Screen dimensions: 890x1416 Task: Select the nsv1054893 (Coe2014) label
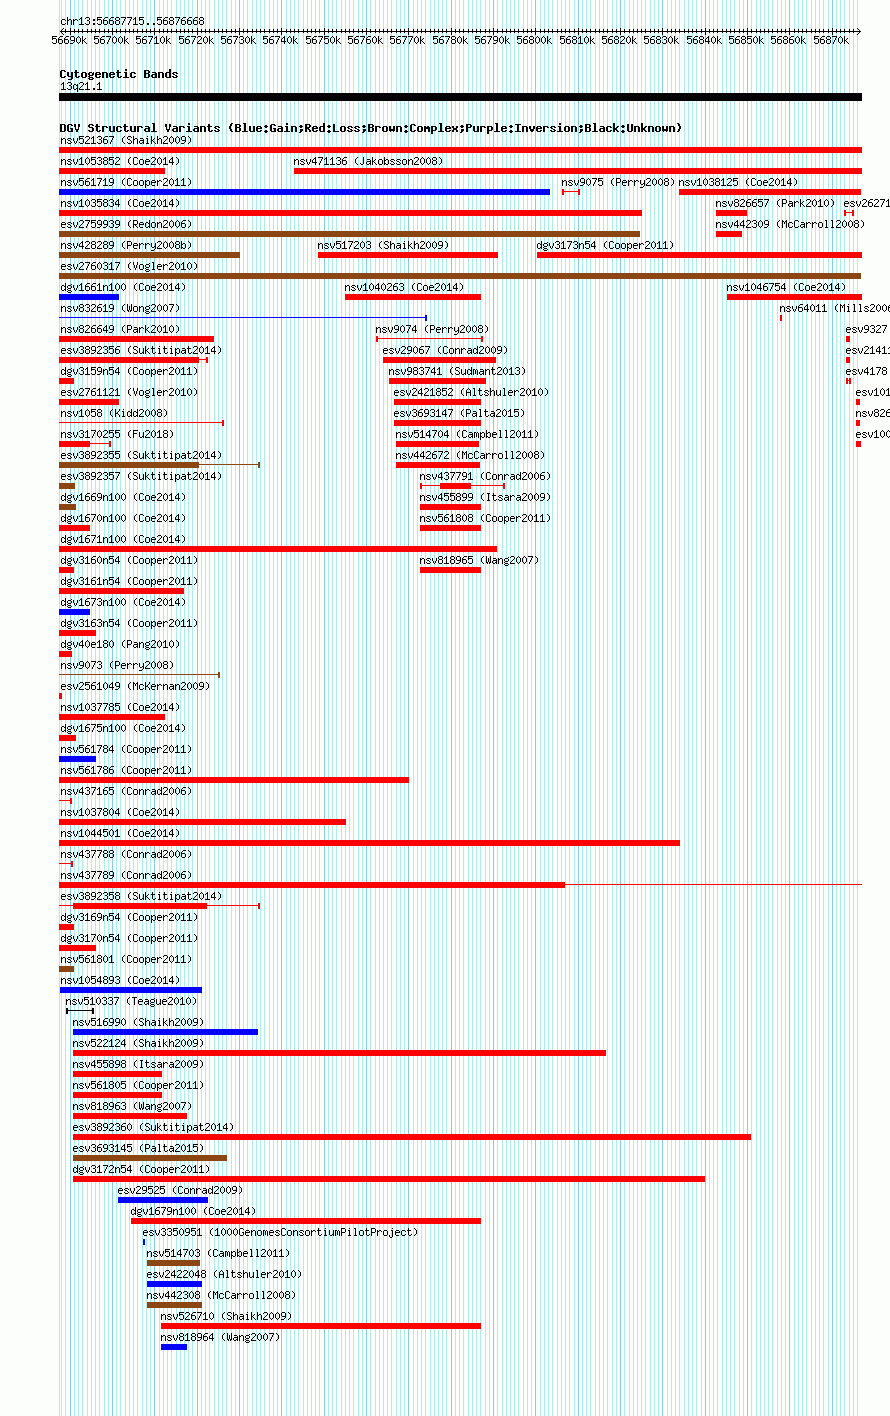coord(120,980)
